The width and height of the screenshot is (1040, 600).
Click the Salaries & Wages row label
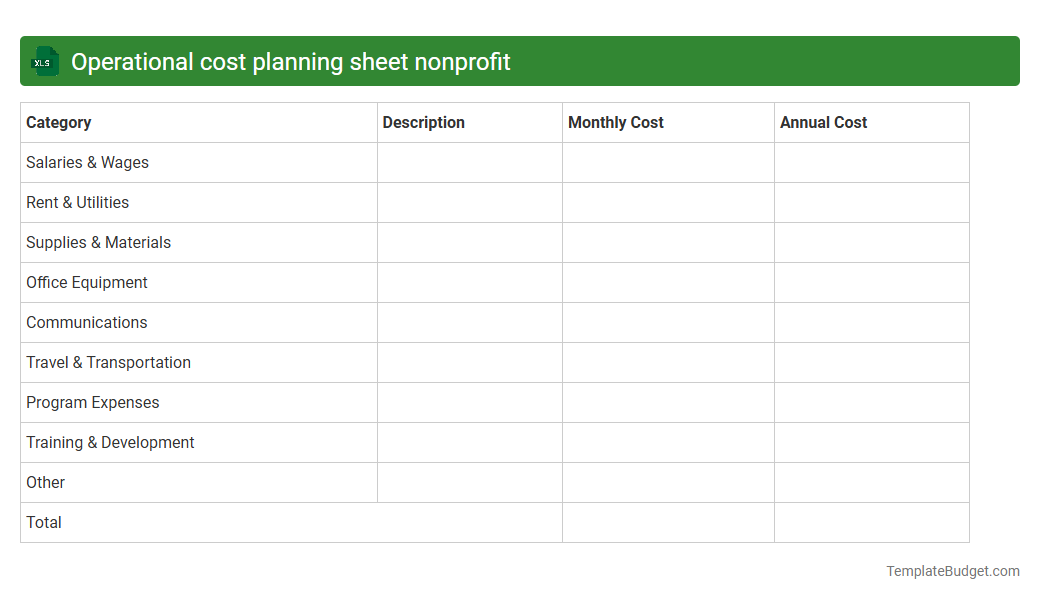coord(87,162)
